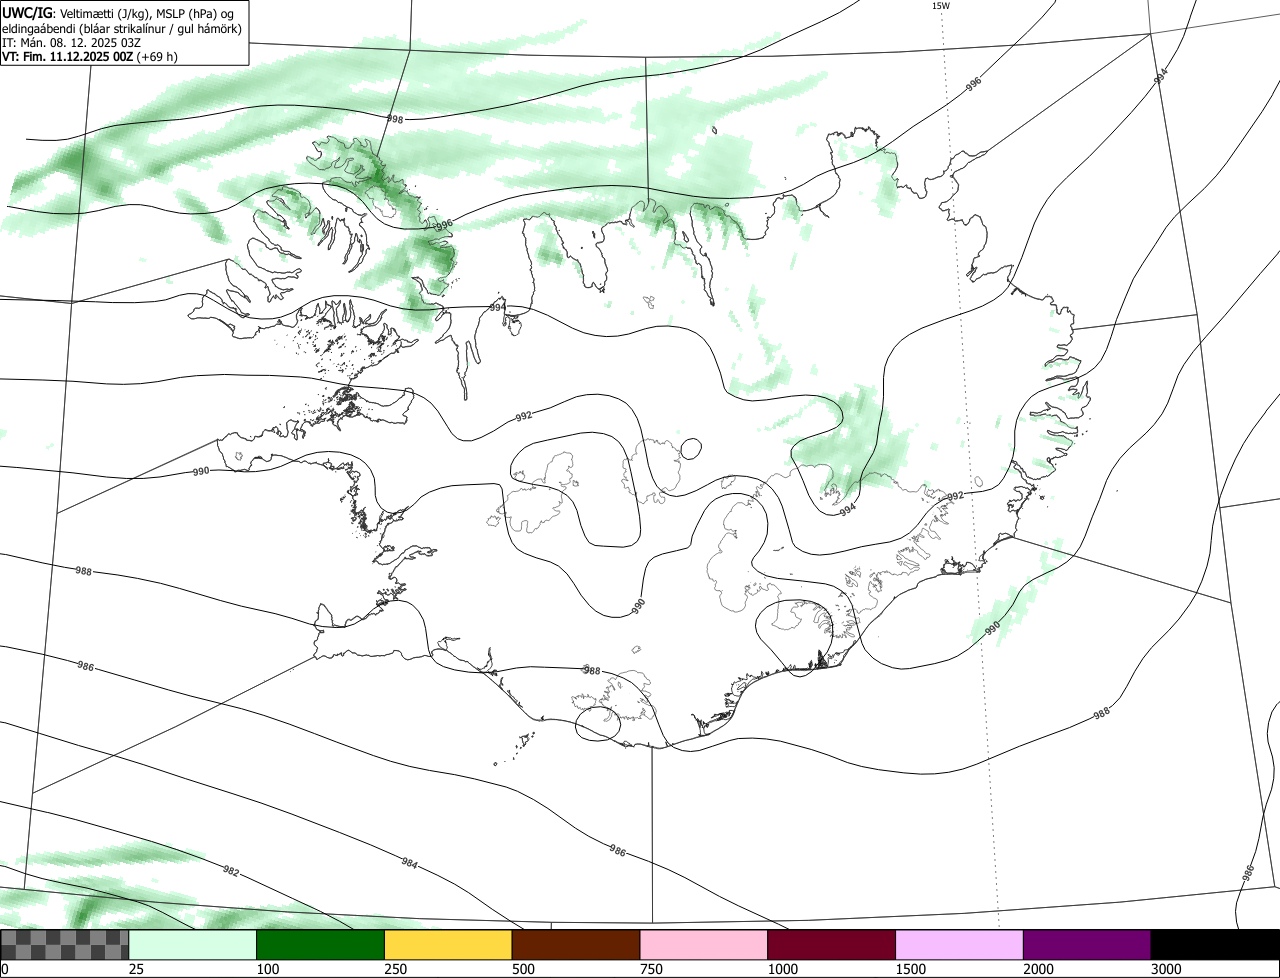The width and height of the screenshot is (1280, 978).
Task: Click the '984' isobar label
Action: (410, 862)
